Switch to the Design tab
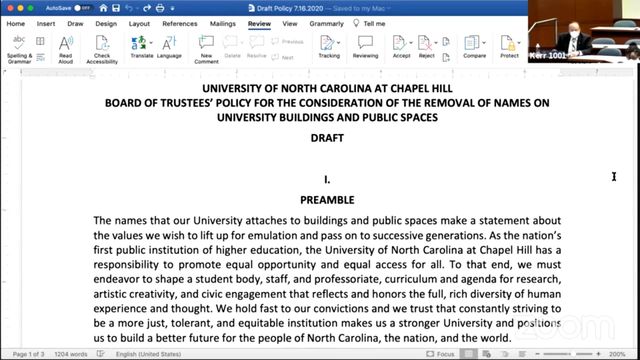640x360 pixels. pos(106,24)
